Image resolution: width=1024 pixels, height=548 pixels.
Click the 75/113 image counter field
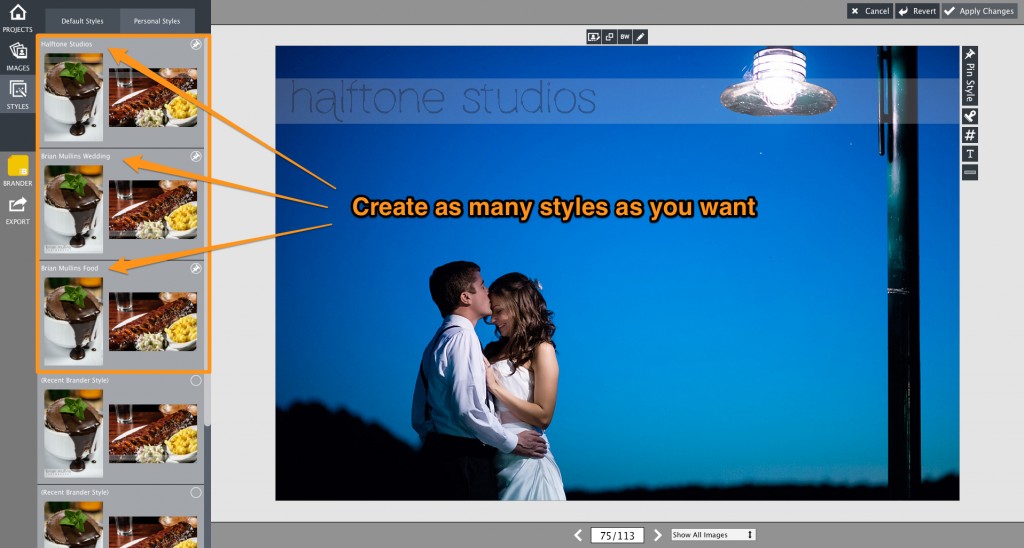tap(617, 536)
